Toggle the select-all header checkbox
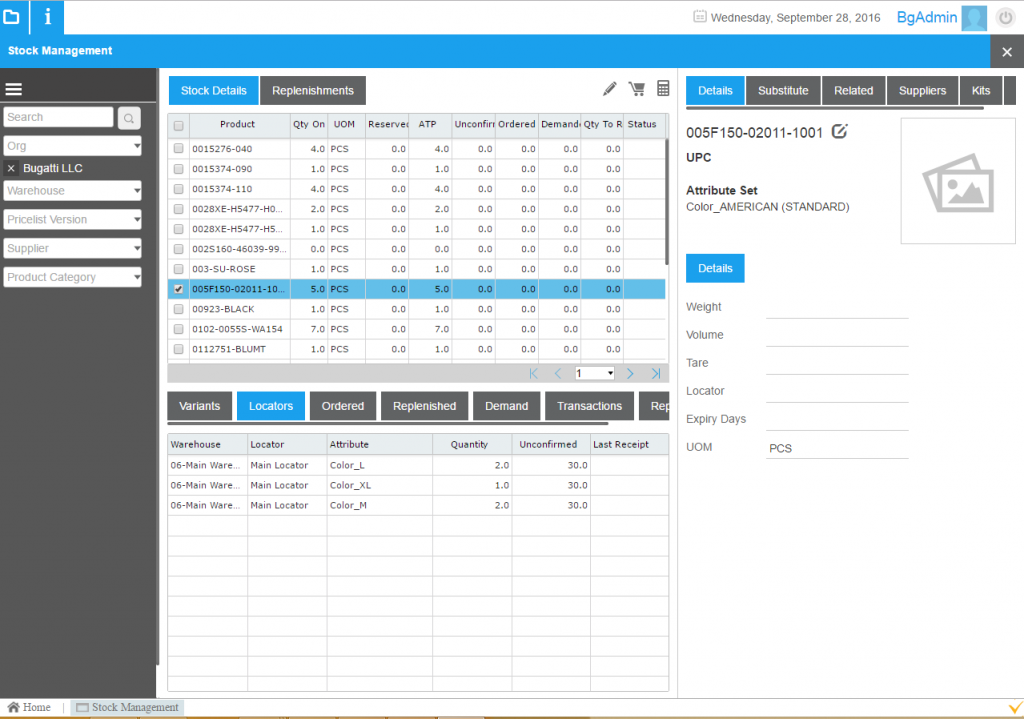This screenshot has height=719, width=1024. click(178, 126)
